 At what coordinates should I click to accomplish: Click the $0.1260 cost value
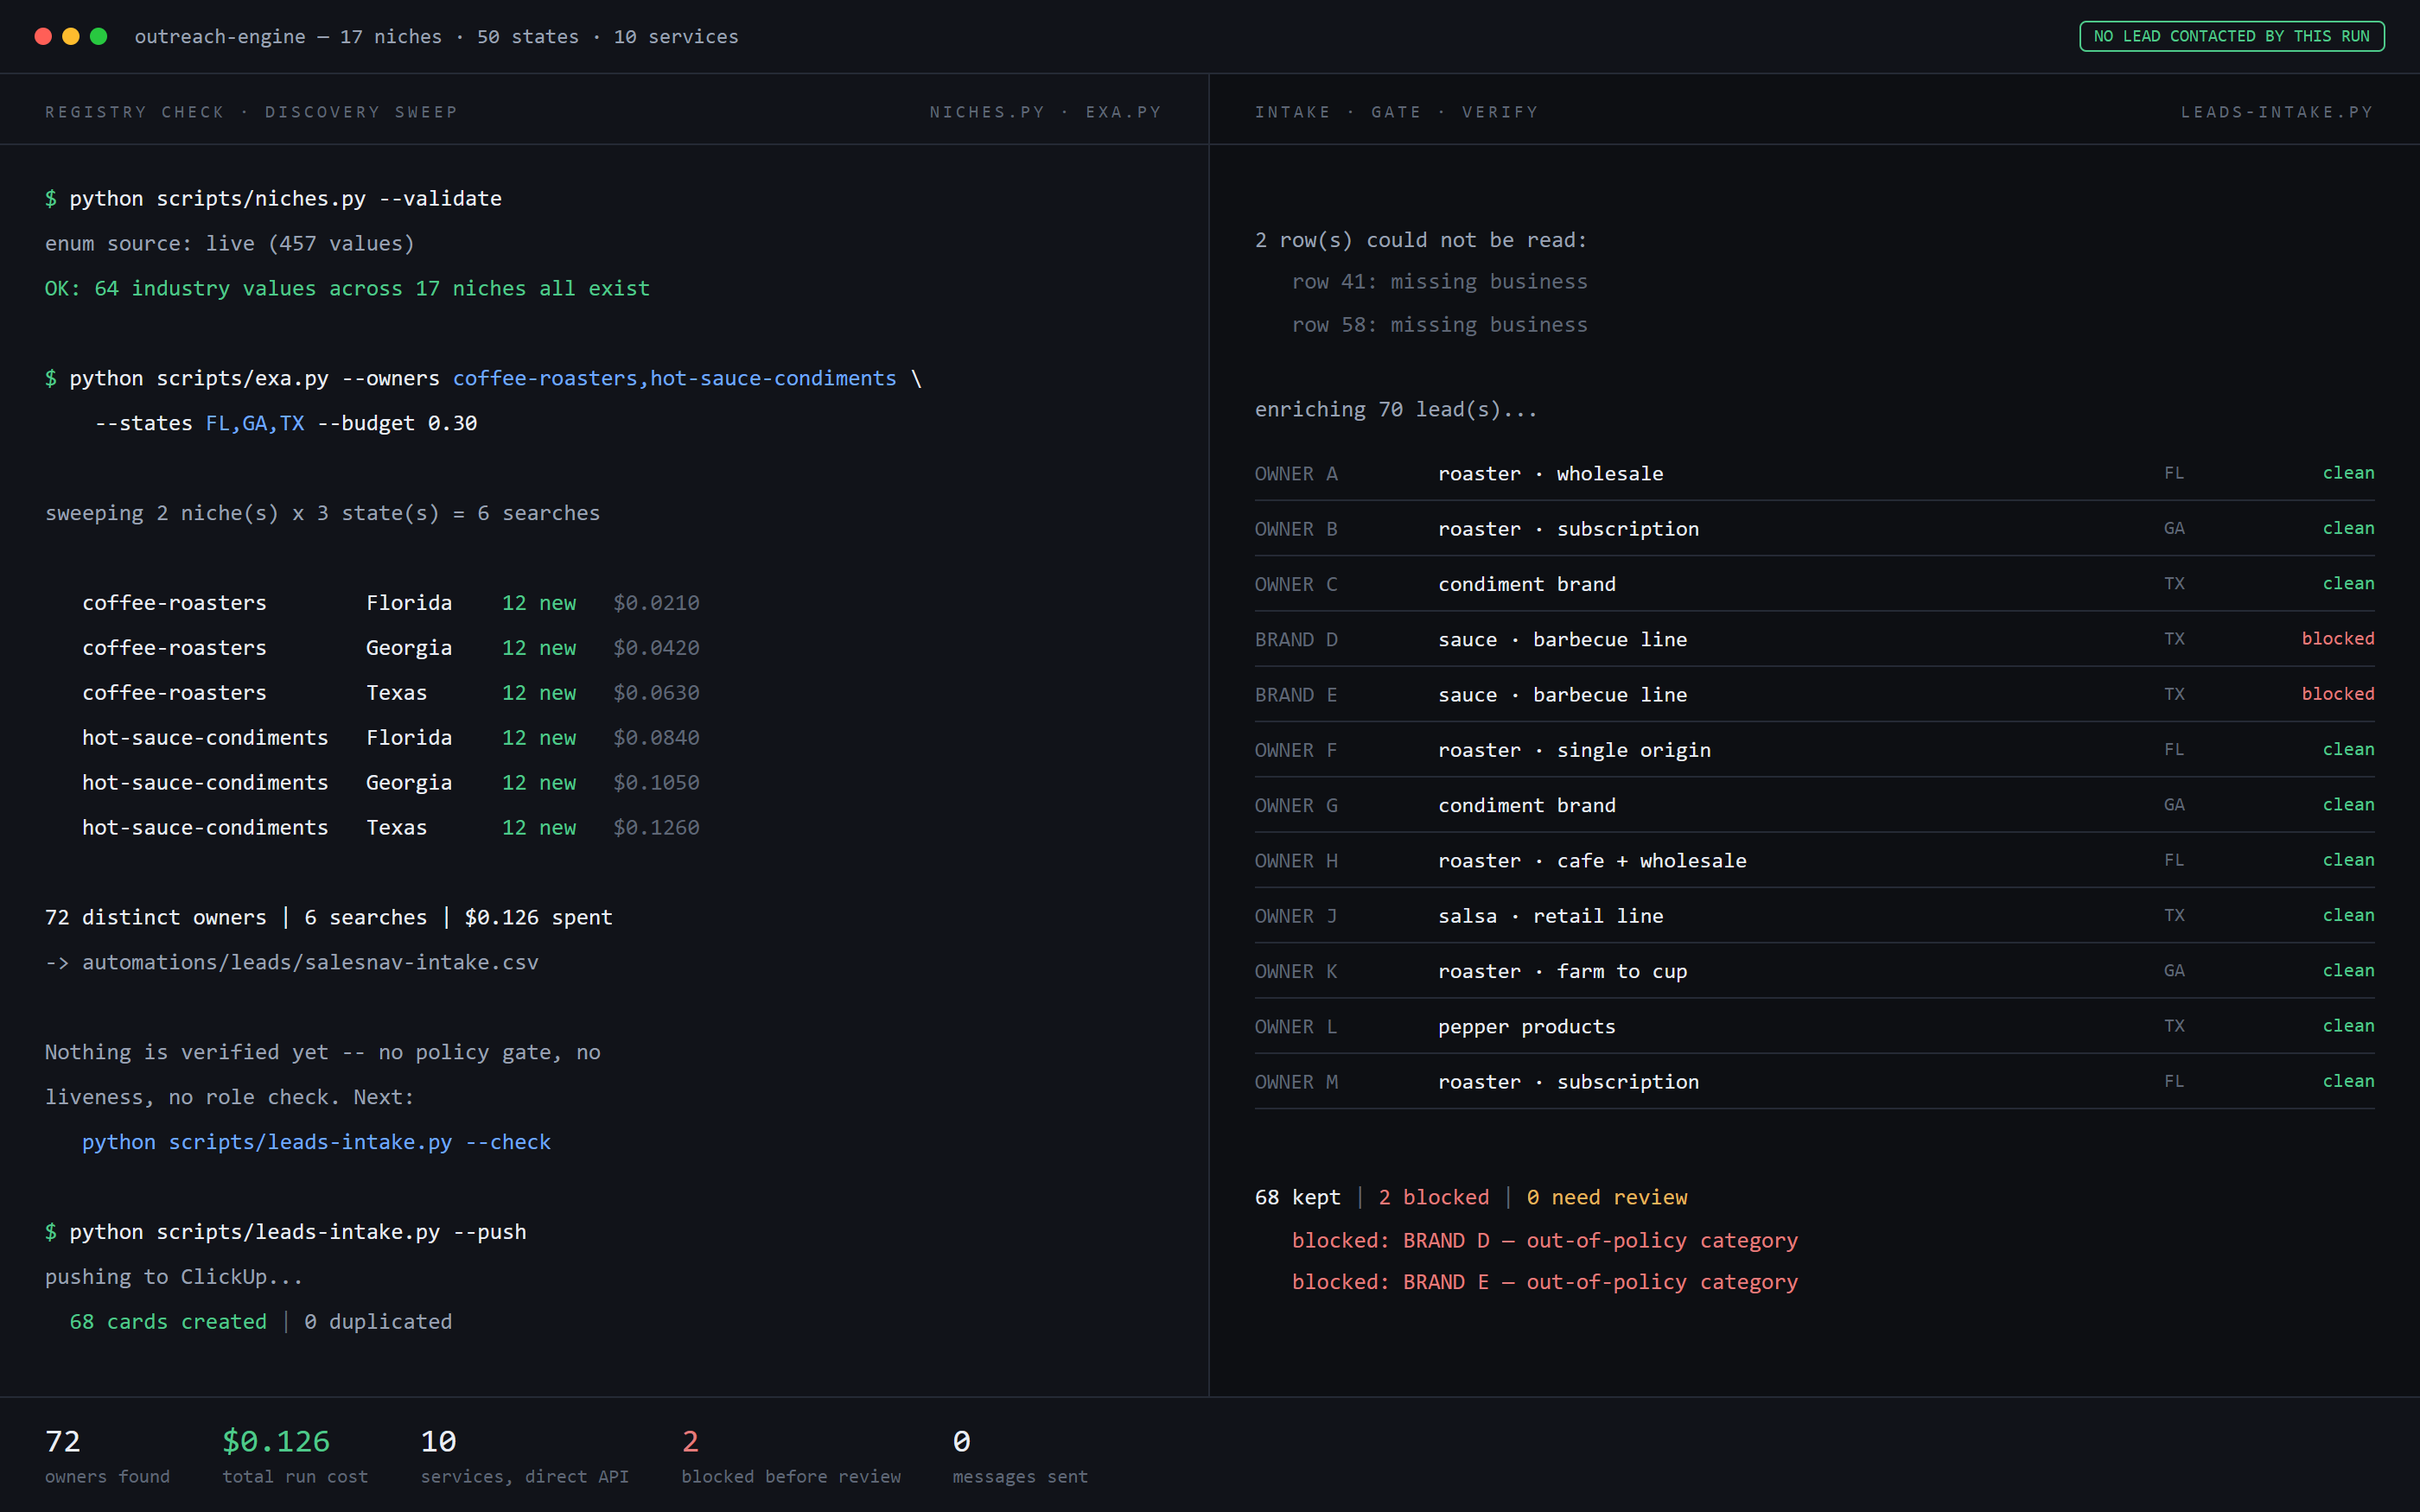656,828
